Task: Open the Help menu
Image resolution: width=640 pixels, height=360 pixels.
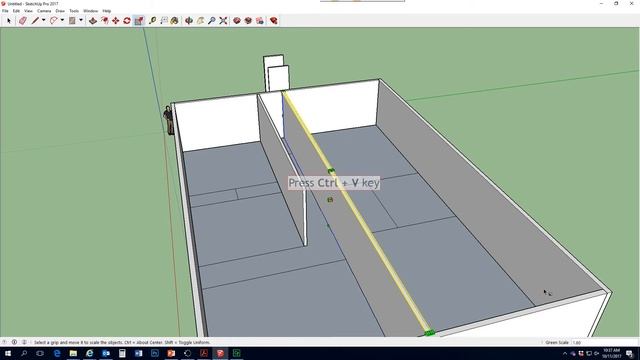Action: pos(107,11)
